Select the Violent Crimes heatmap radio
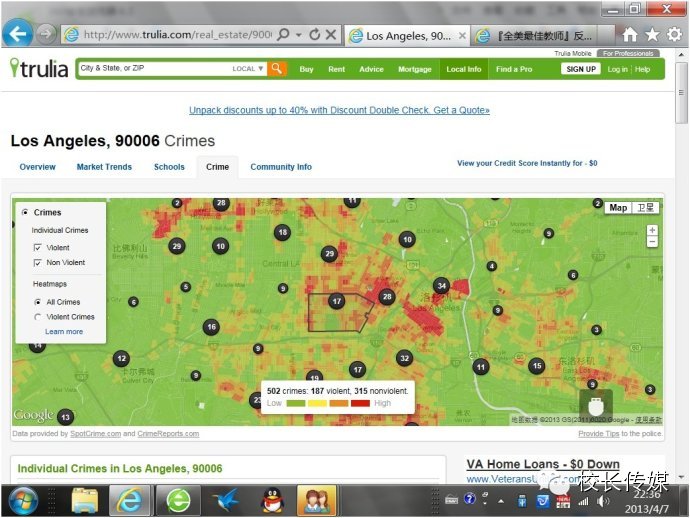This screenshot has height=518, width=690. [x=37, y=317]
